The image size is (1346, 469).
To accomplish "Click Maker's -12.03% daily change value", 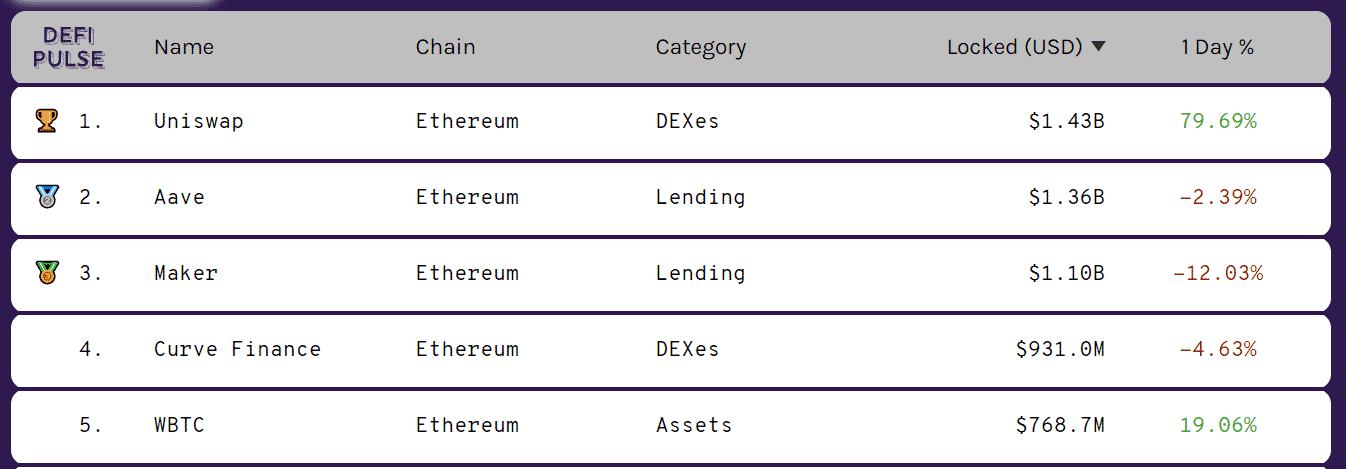I will [x=1218, y=273].
